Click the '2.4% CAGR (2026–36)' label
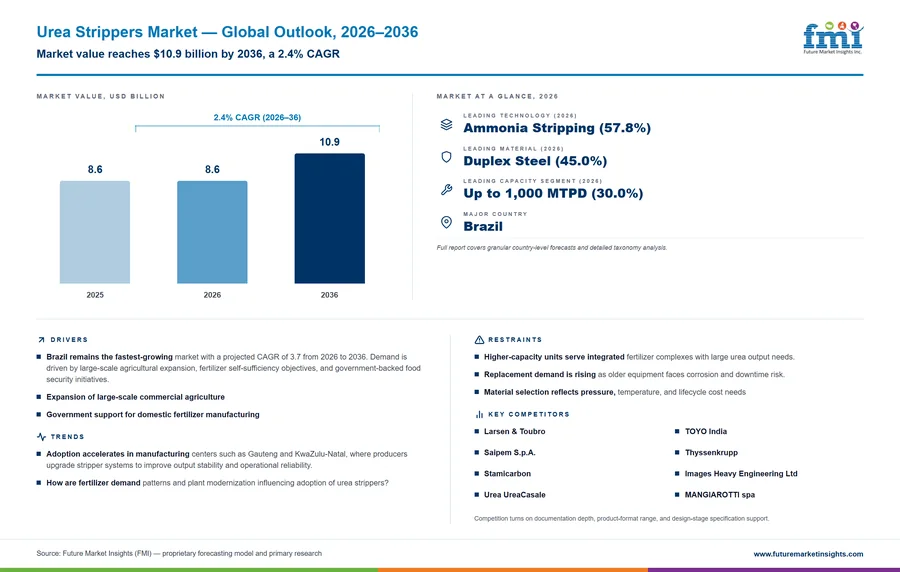Screen dimensions: 900x572 point(257,118)
